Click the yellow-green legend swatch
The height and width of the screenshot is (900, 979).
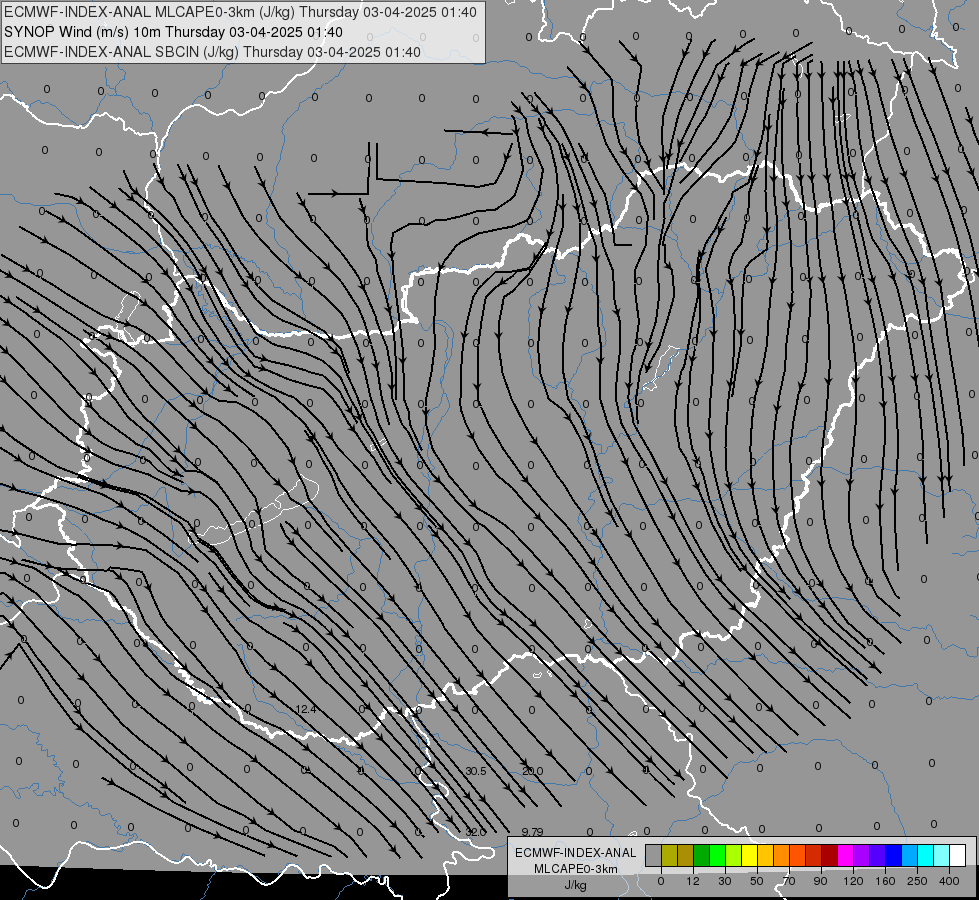[733, 855]
